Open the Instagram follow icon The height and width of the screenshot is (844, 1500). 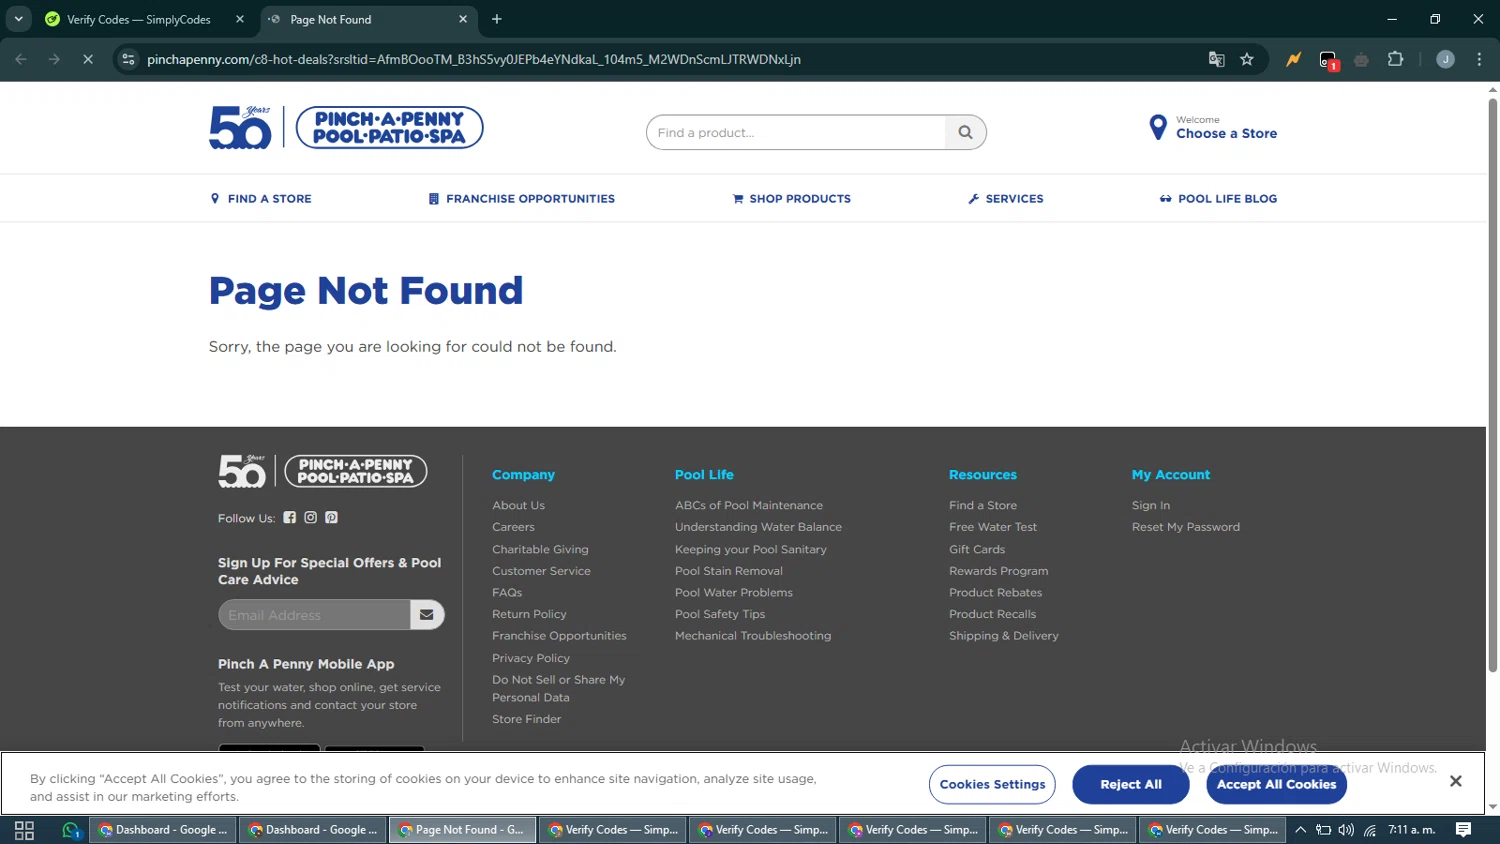(x=311, y=517)
